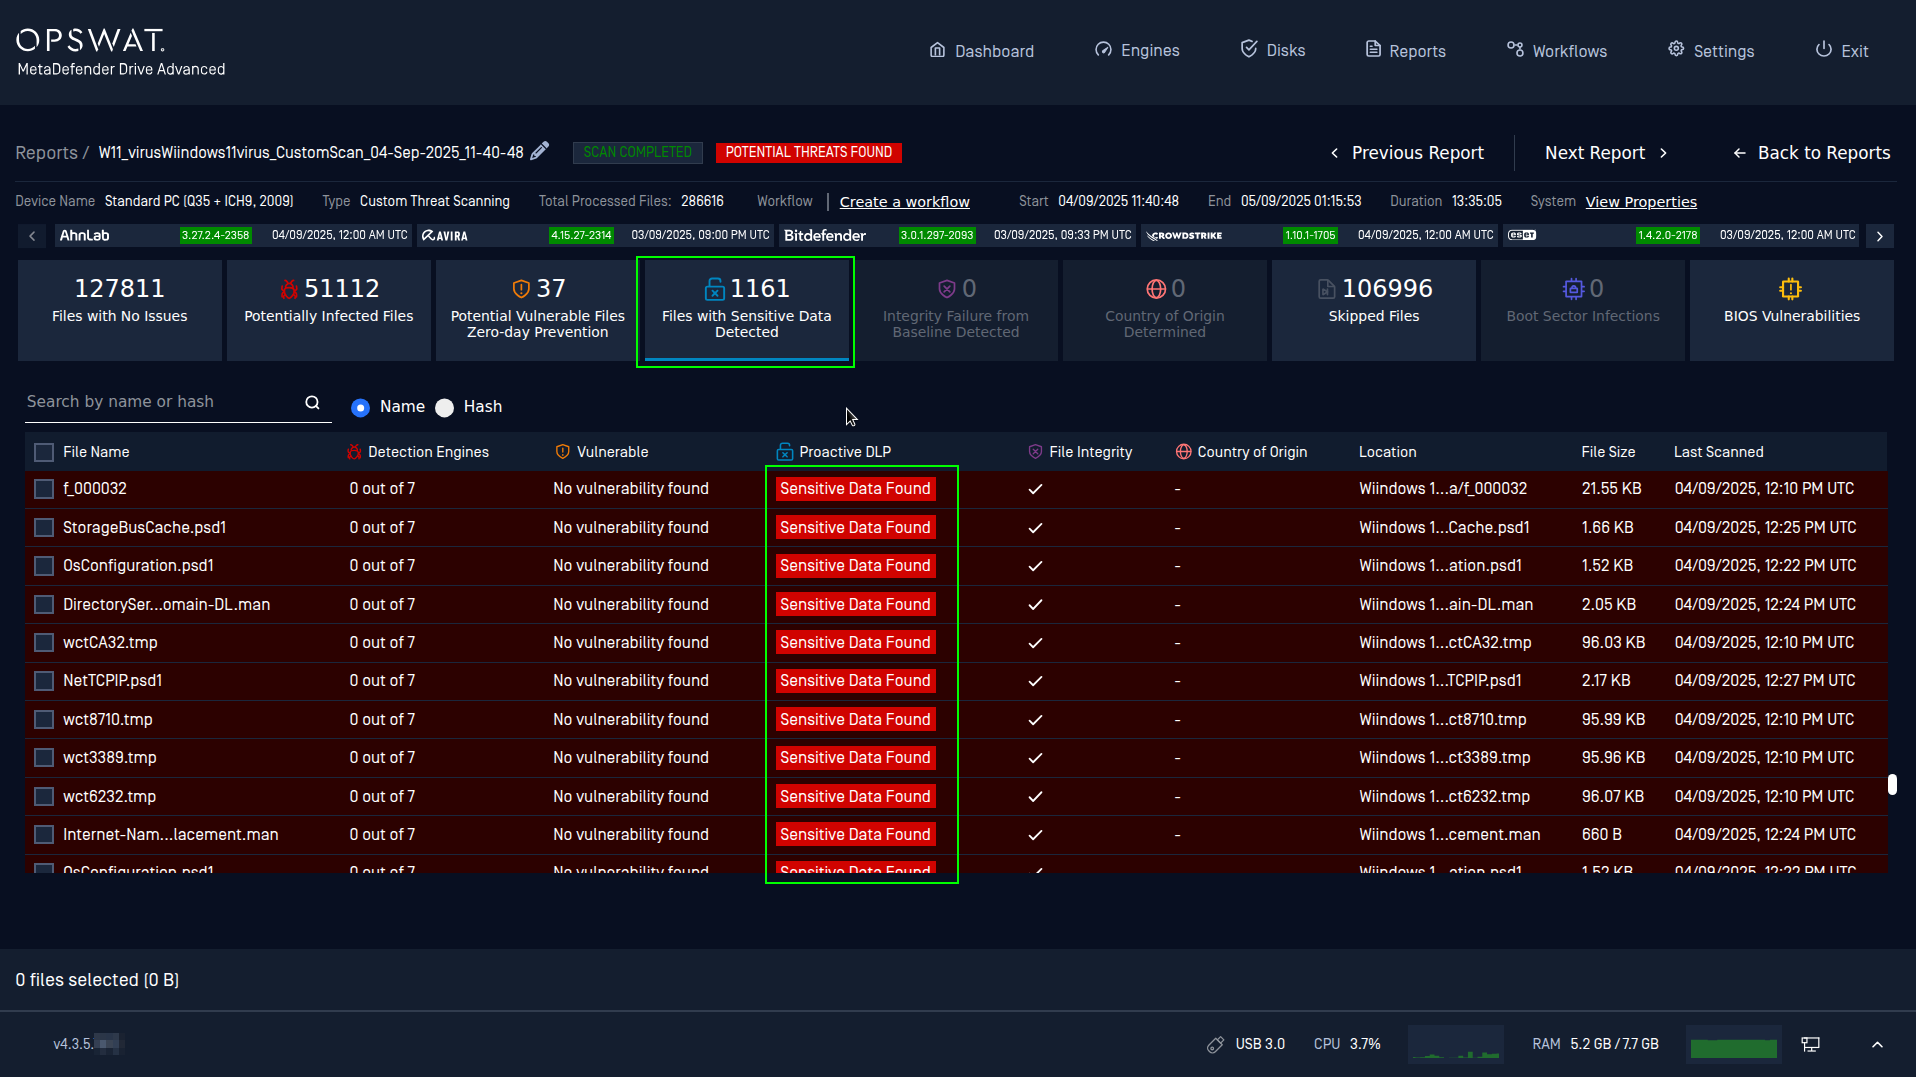Click the CPU usage graph
Screen dimensions: 1916x1077
coord(1455,1044)
